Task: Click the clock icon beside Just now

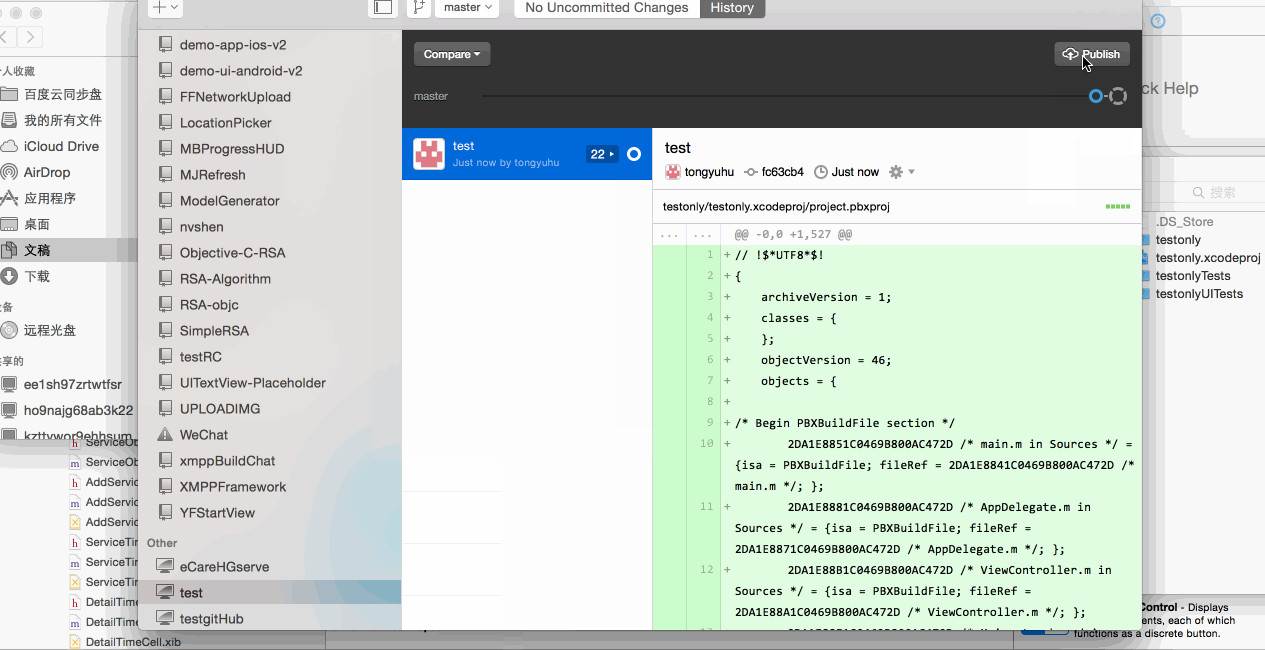Action: coord(821,172)
